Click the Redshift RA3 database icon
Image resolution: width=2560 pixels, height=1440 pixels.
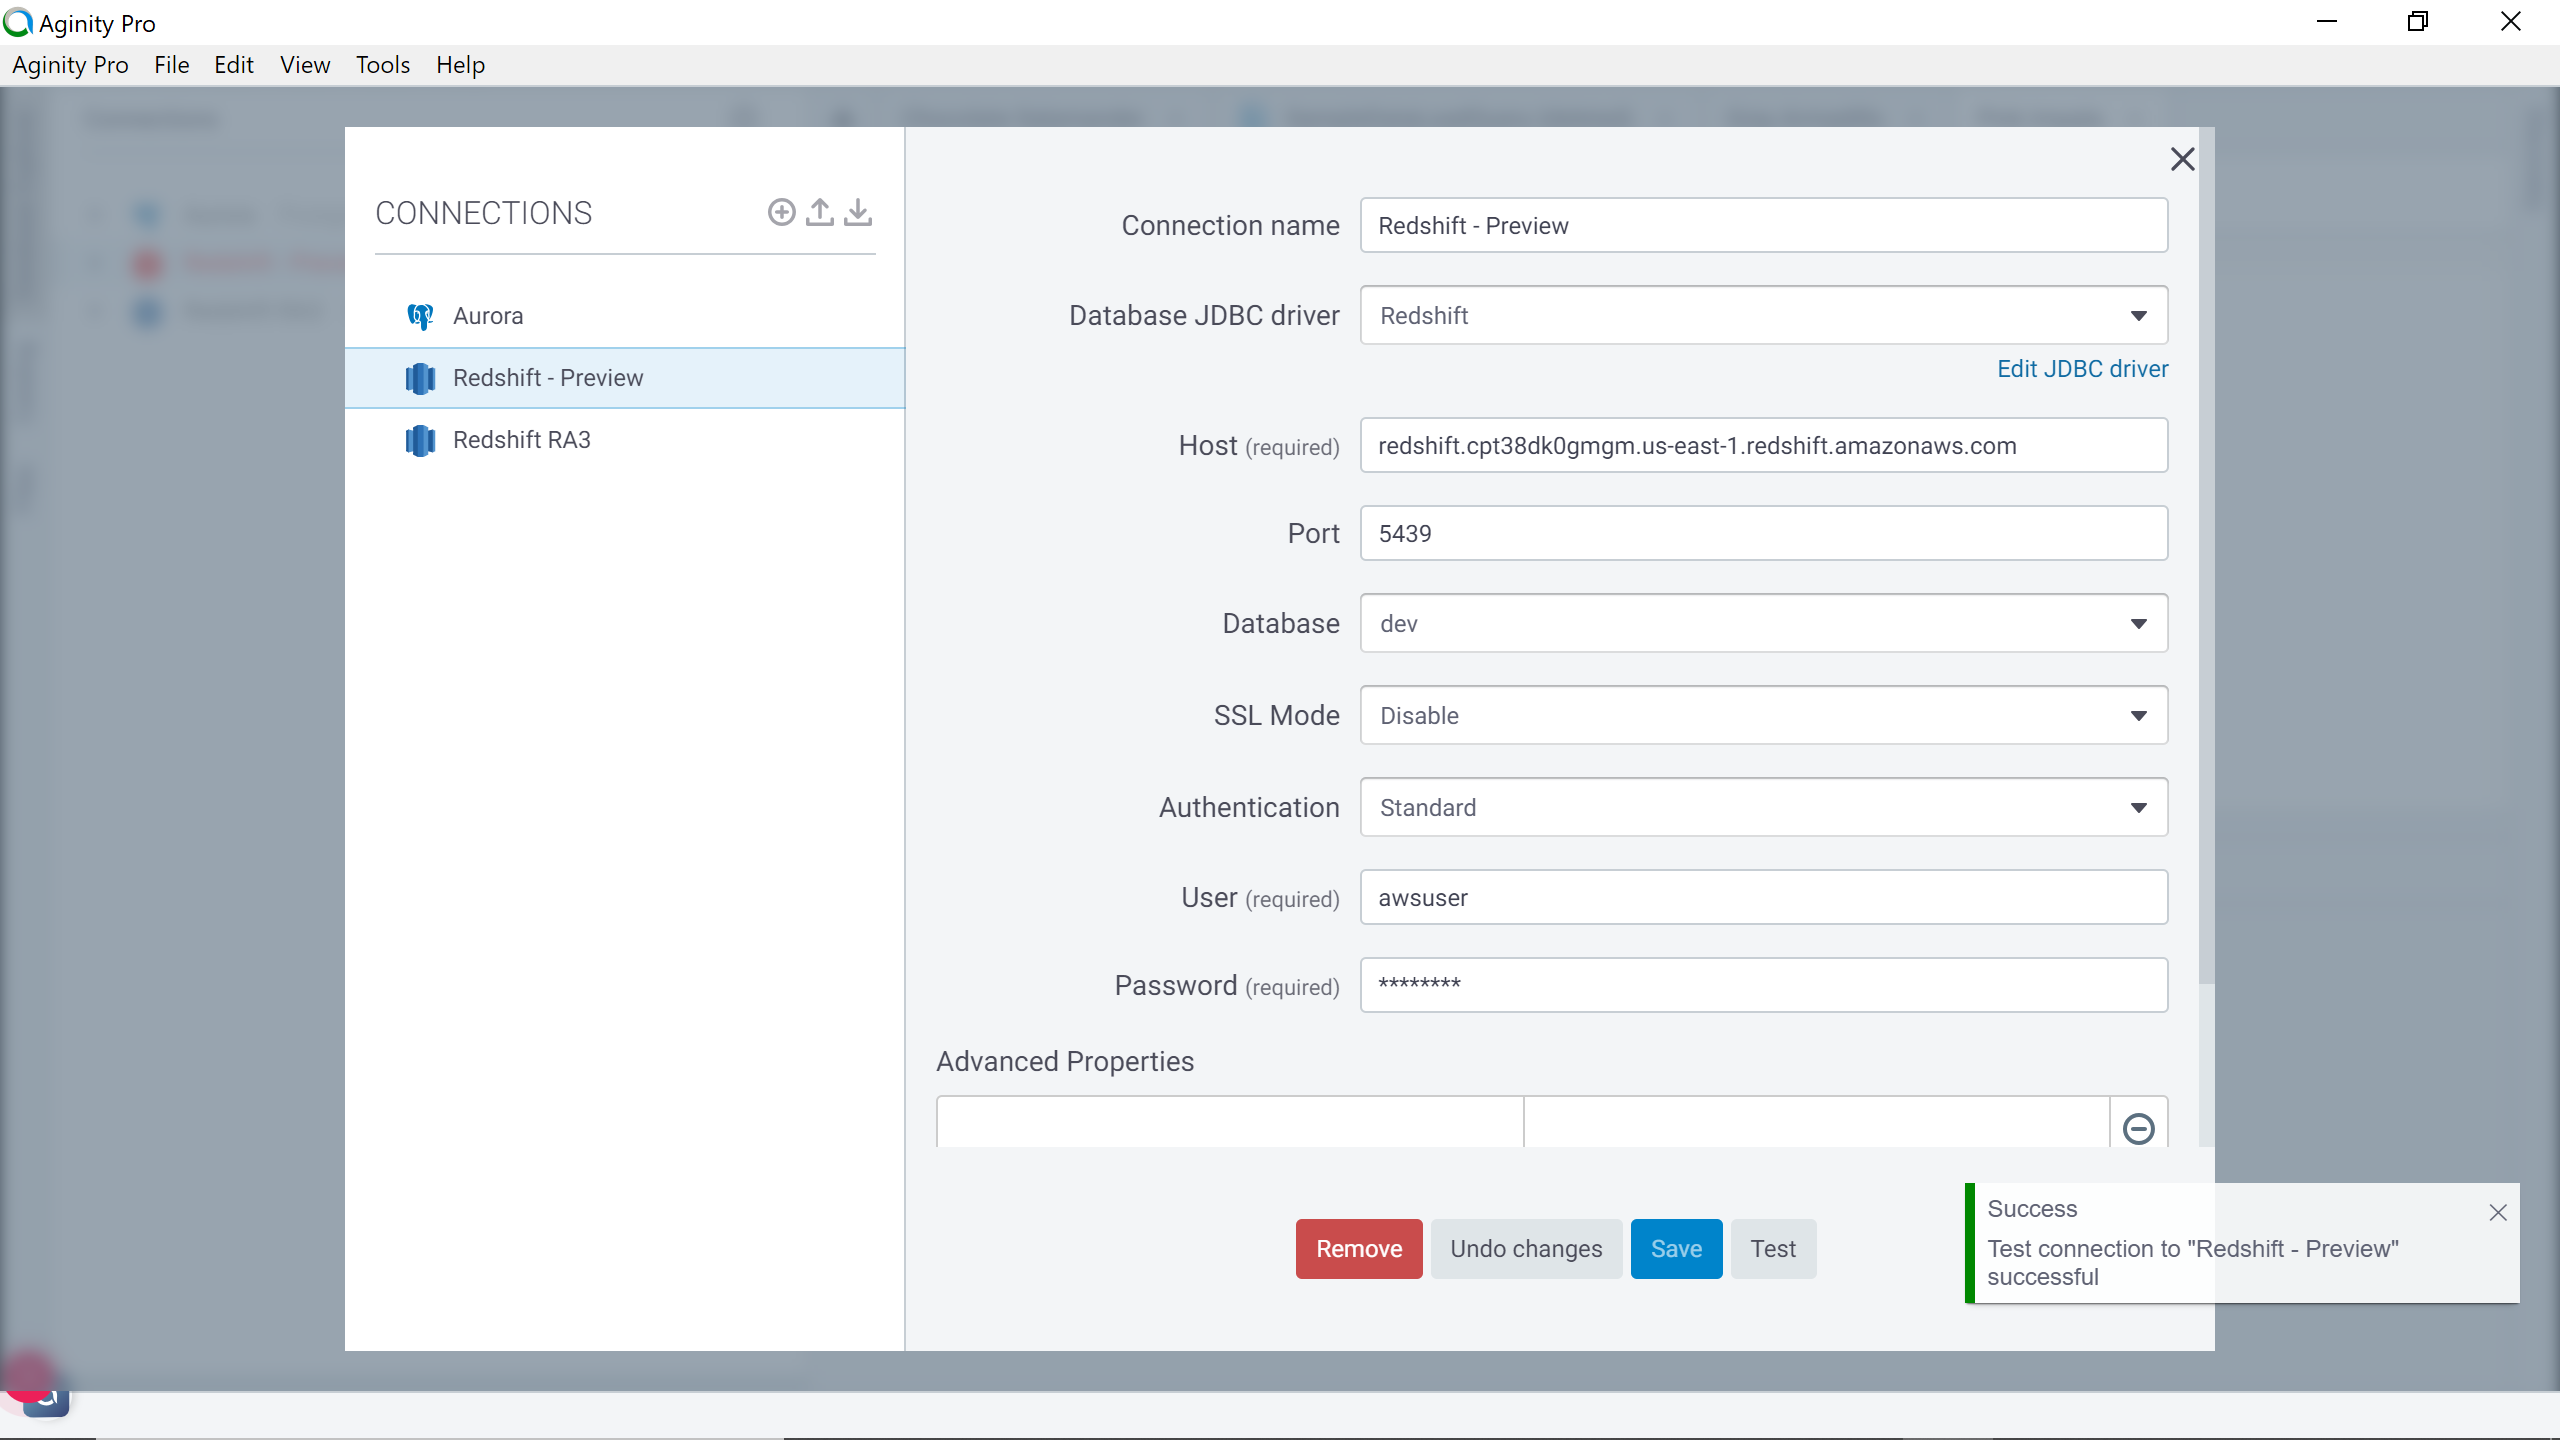420,440
